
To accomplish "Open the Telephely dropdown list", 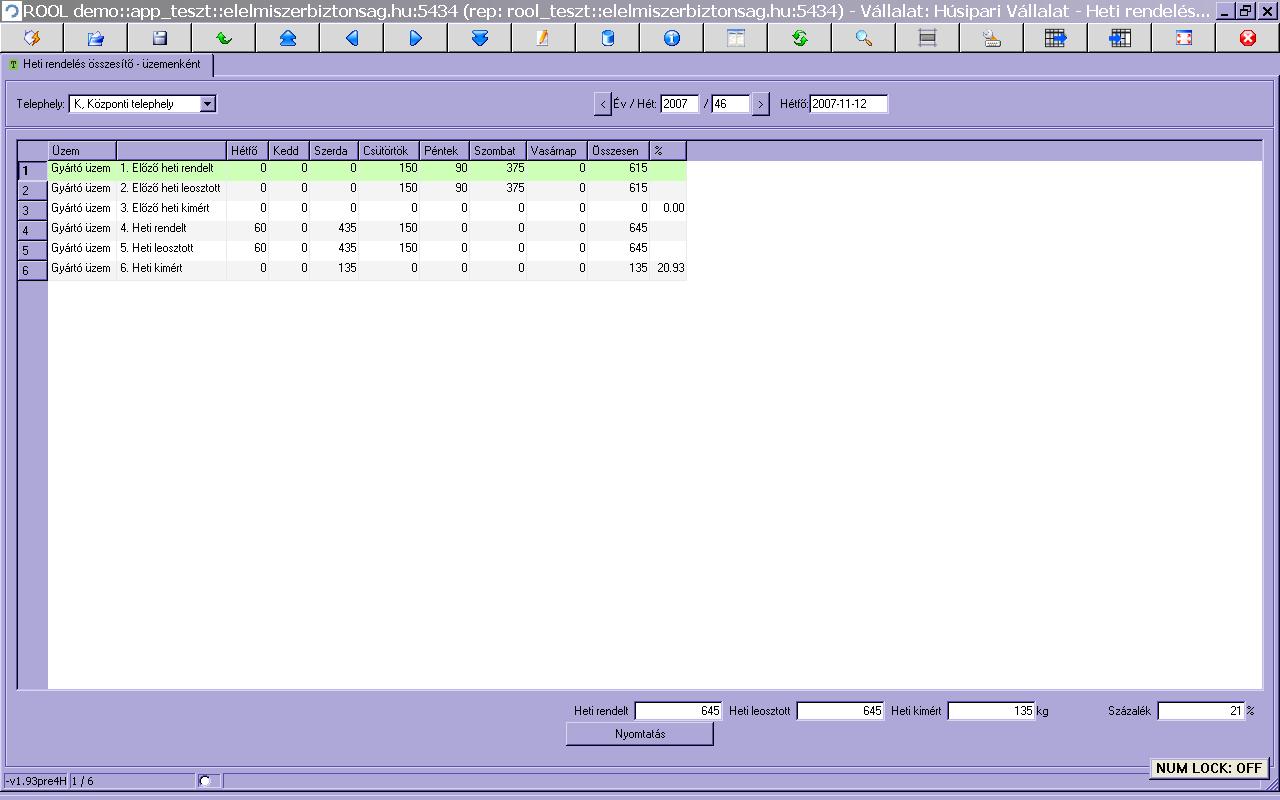I will [x=207, y=104].
